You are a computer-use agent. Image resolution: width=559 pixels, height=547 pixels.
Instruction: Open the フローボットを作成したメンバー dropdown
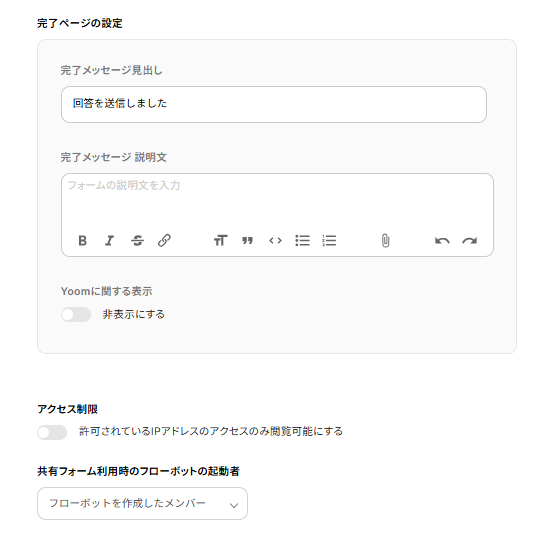142,503
